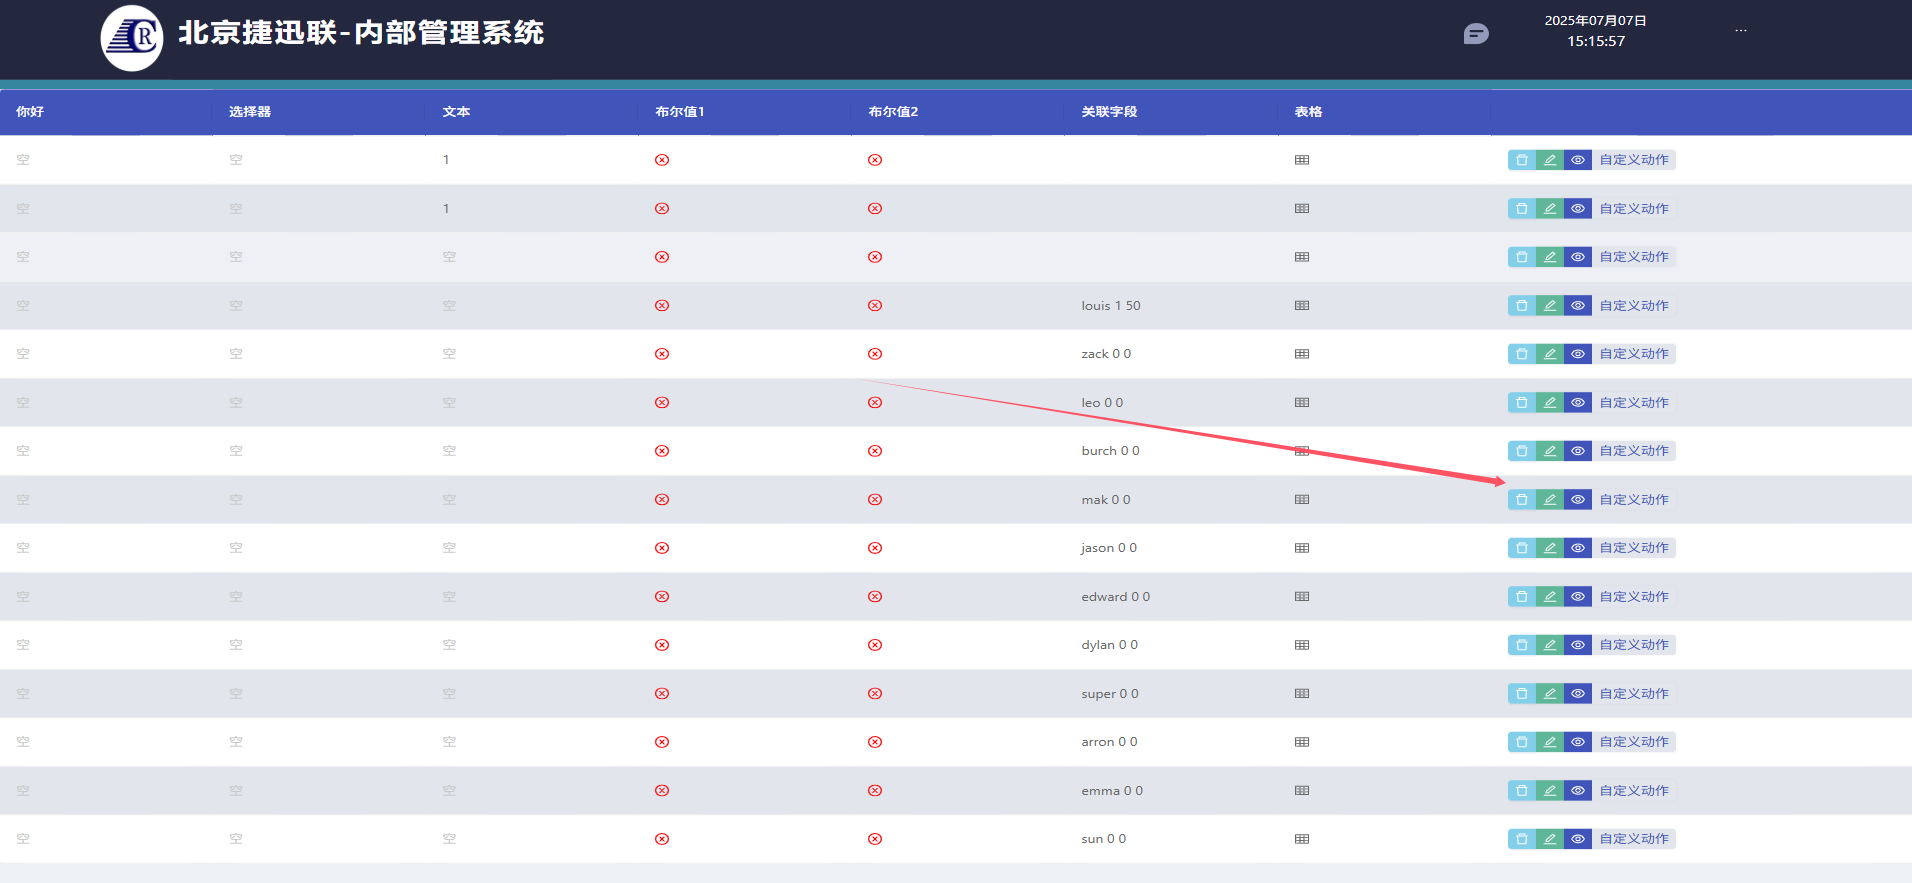This screenshot has height=883, width=1912.
Task: Delete the burch 0 0 row
Action: click(x=1522, y=451)
